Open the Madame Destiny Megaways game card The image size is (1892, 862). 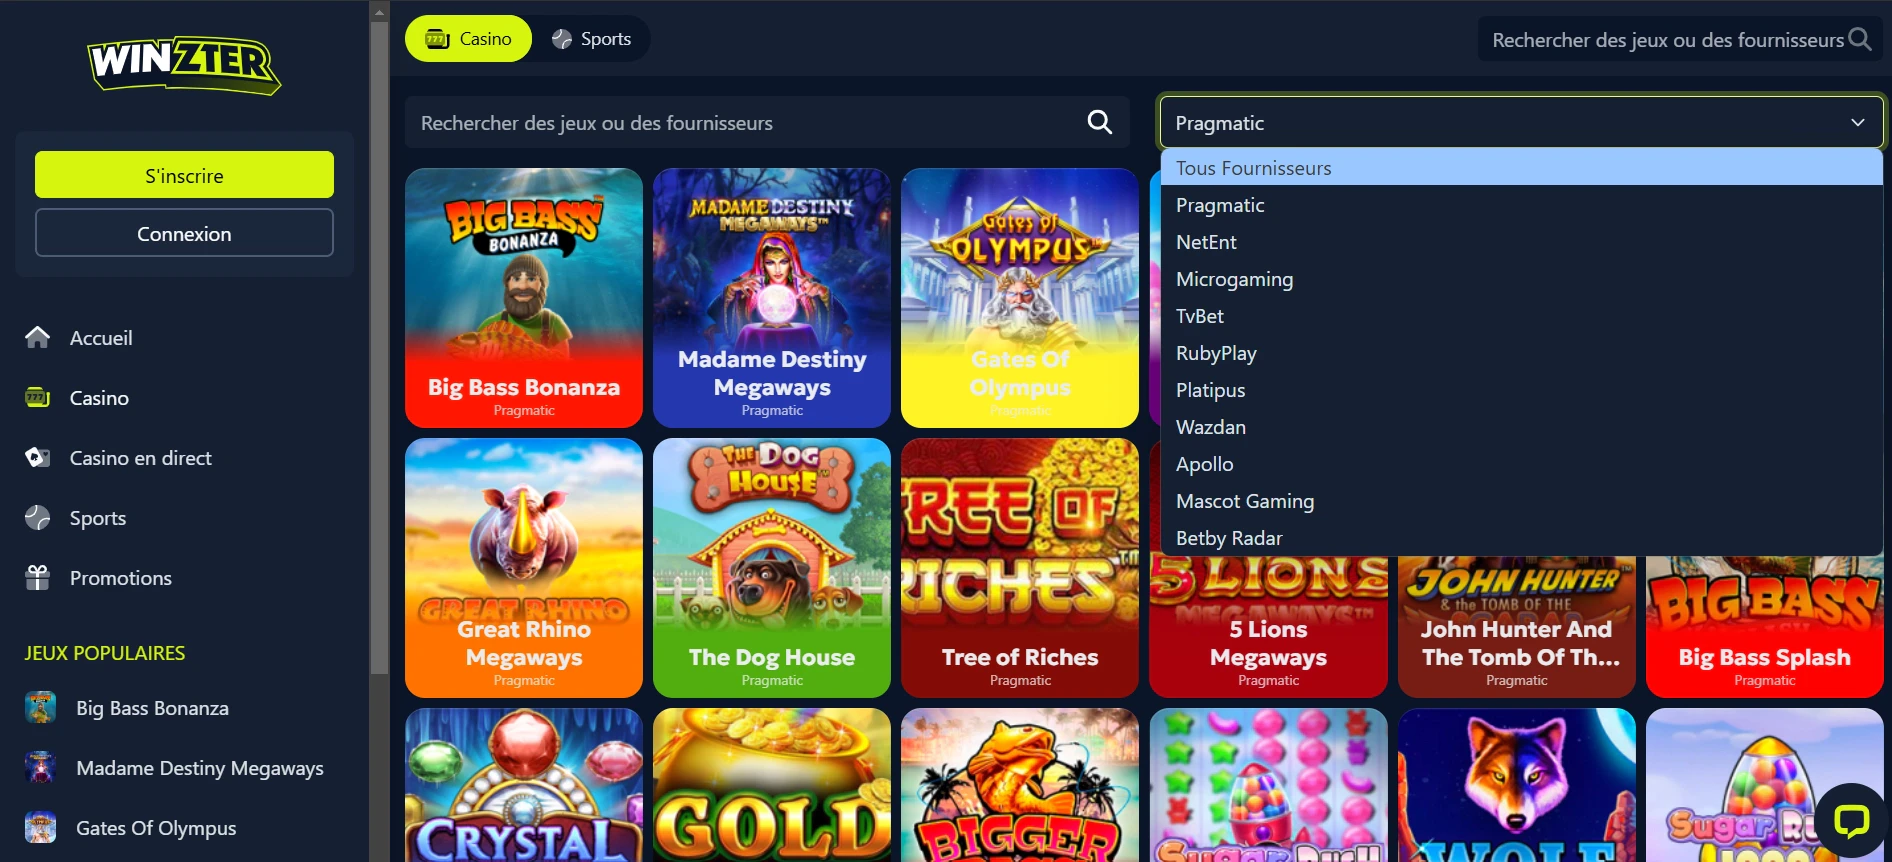pos(772,298)
